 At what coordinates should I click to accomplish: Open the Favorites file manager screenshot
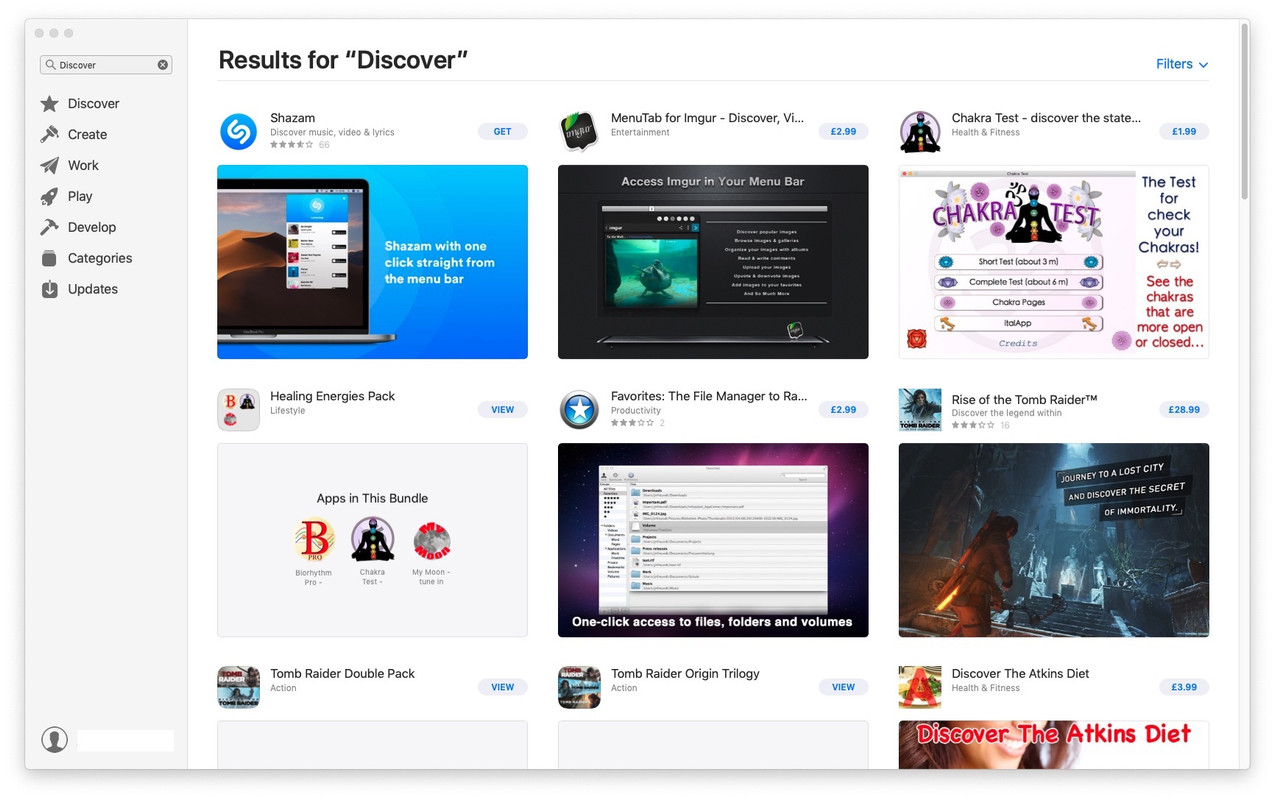(713, 540)
